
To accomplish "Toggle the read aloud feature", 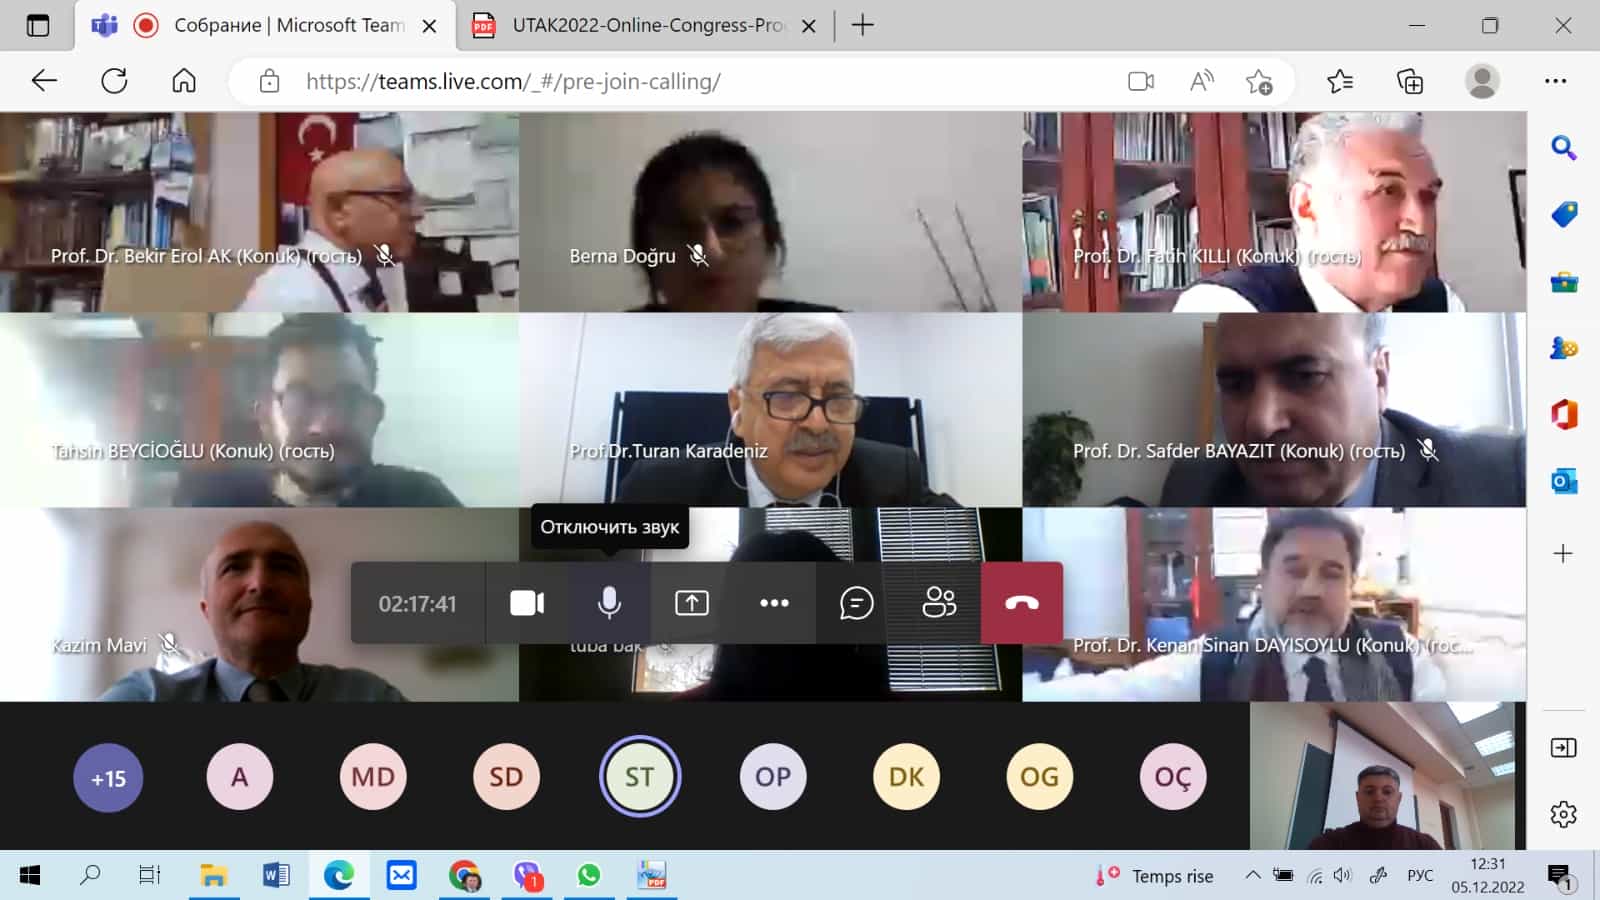I will (1201, 81).
